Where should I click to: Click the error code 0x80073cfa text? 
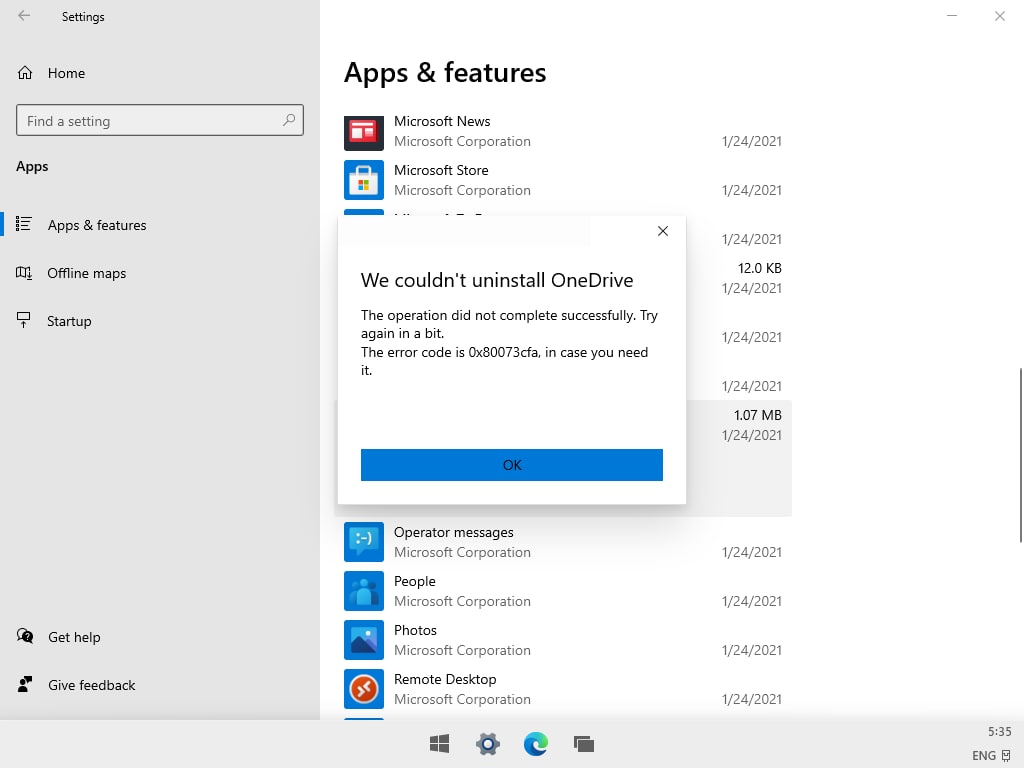504,352
